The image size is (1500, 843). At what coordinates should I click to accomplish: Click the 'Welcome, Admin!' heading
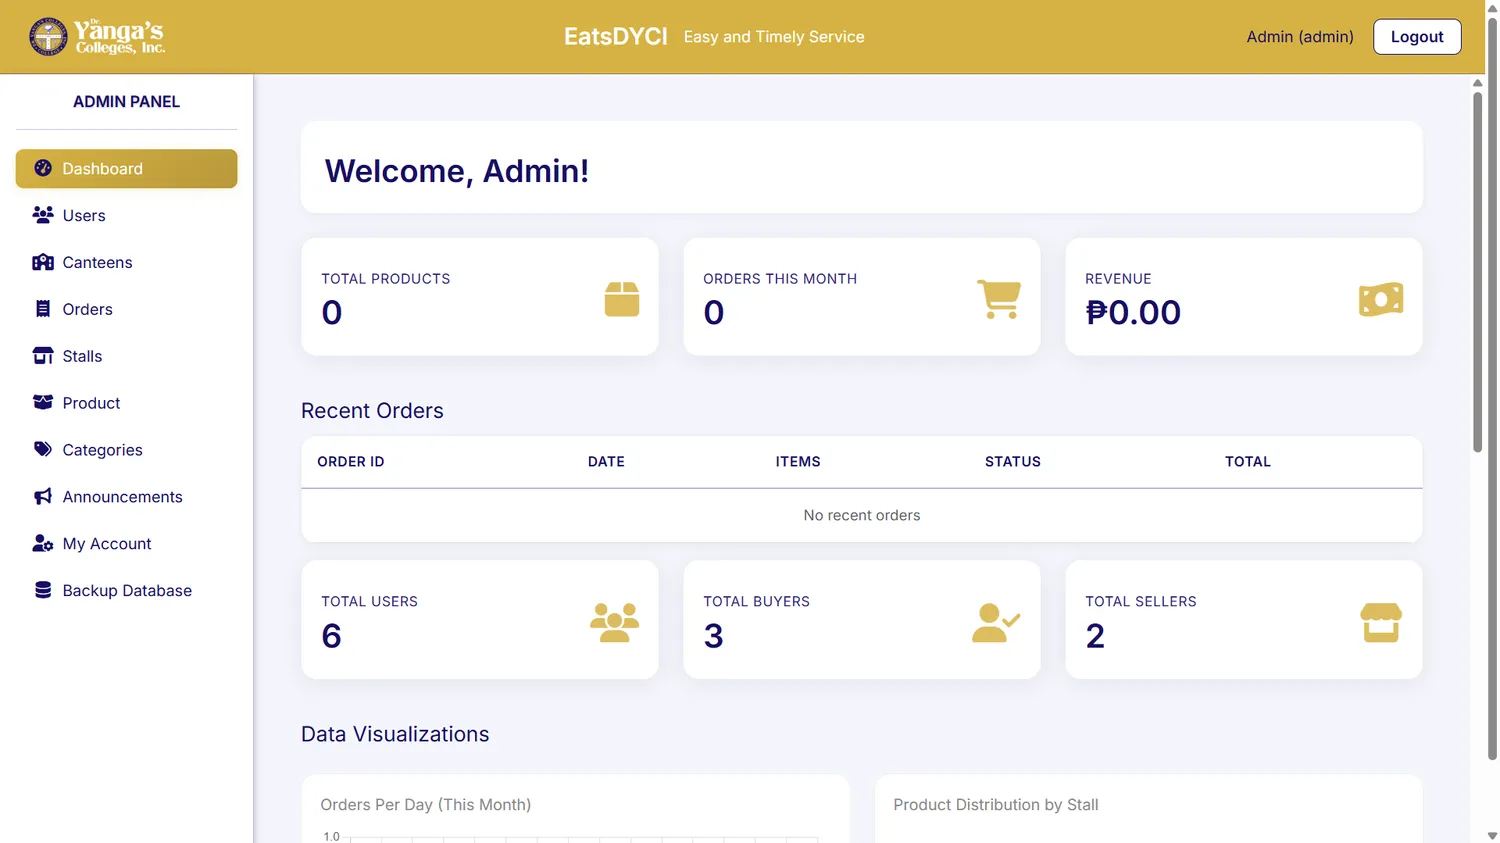click(x=456, y=171)
